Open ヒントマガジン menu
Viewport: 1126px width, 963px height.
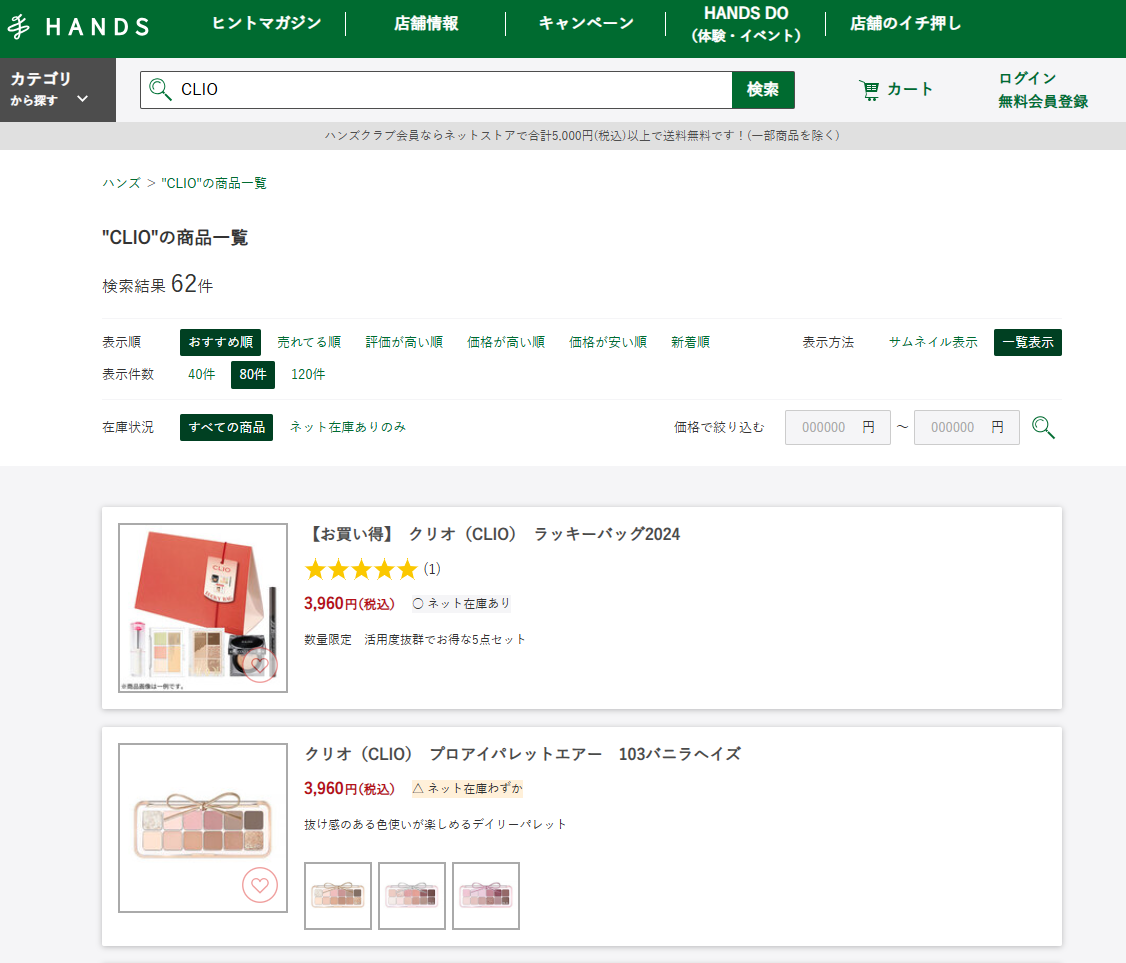tap(266, 23)
